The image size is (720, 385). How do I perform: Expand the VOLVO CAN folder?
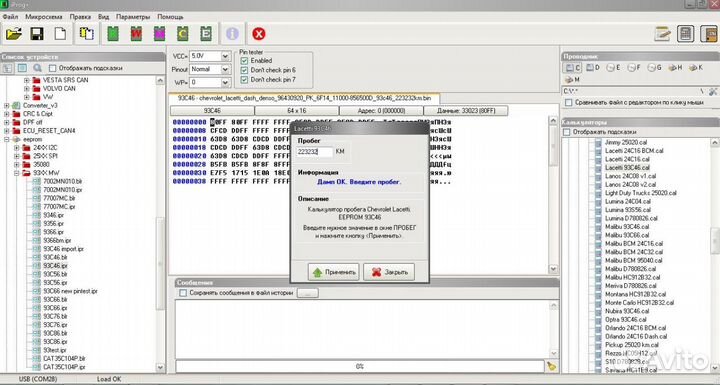tap(27, 88)
